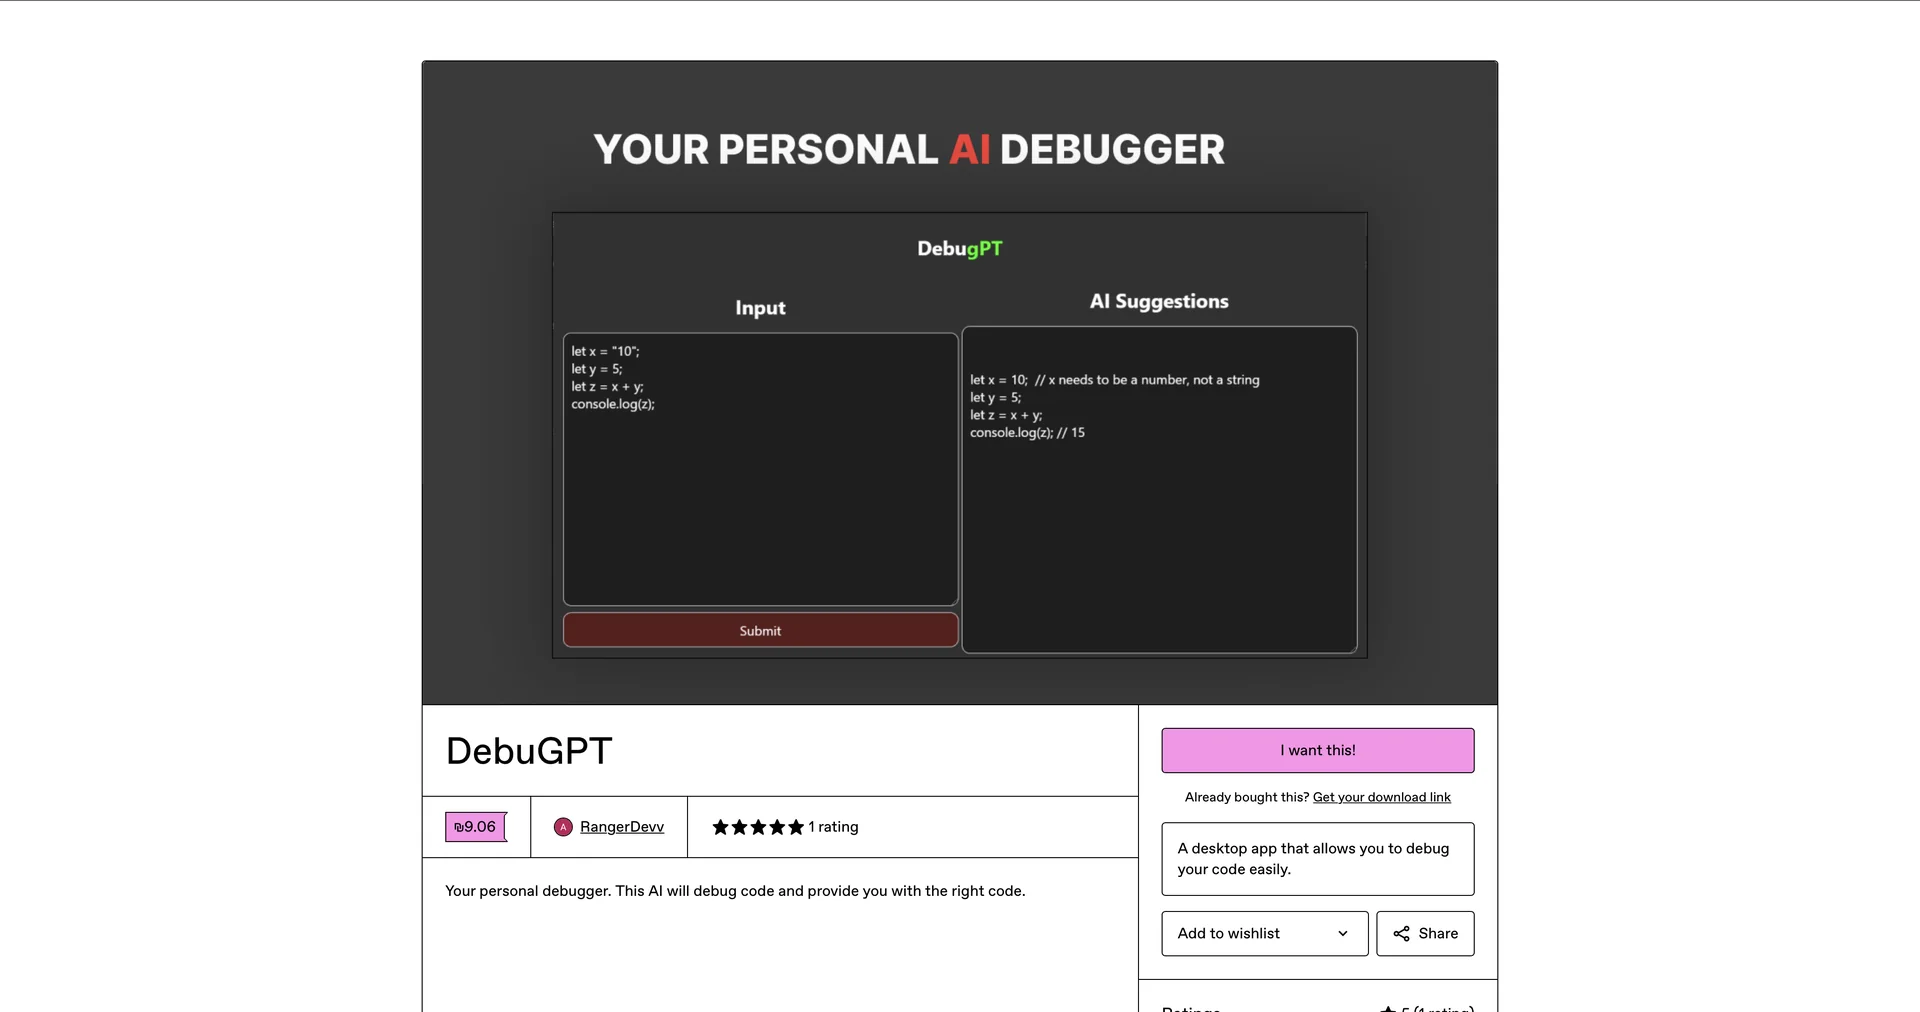Image resolution: width=1920 pixels, height=1012 pixels.
Task: Click the Share button
Action: tap(1425, 933)
